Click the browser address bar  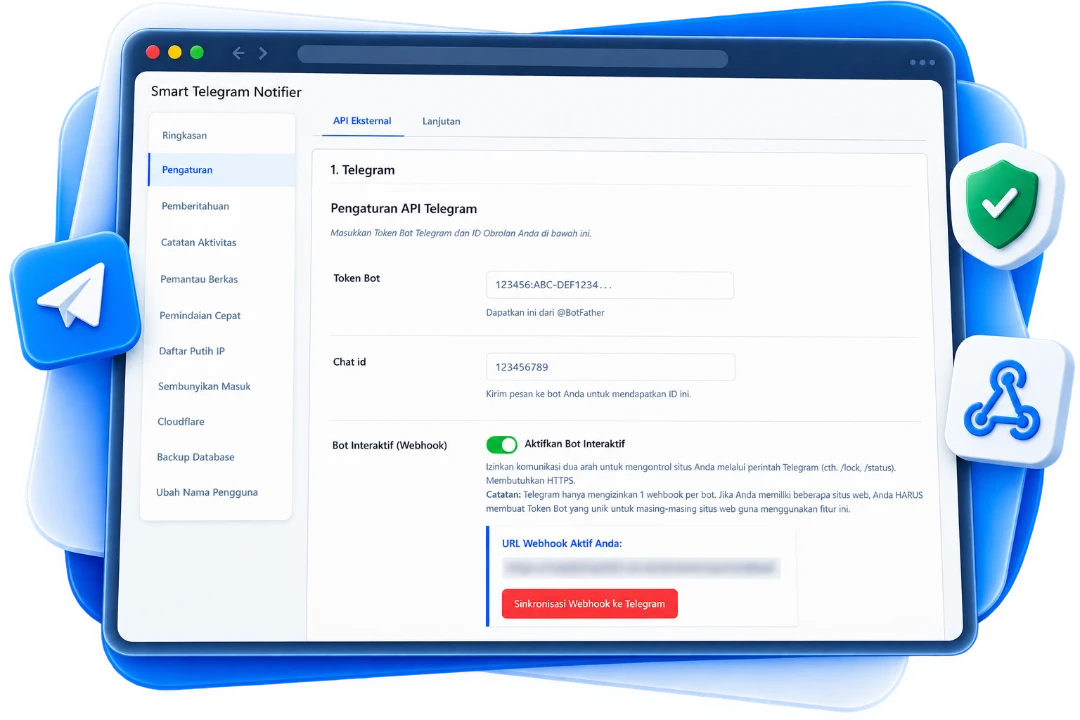click(x=512, y=57)
